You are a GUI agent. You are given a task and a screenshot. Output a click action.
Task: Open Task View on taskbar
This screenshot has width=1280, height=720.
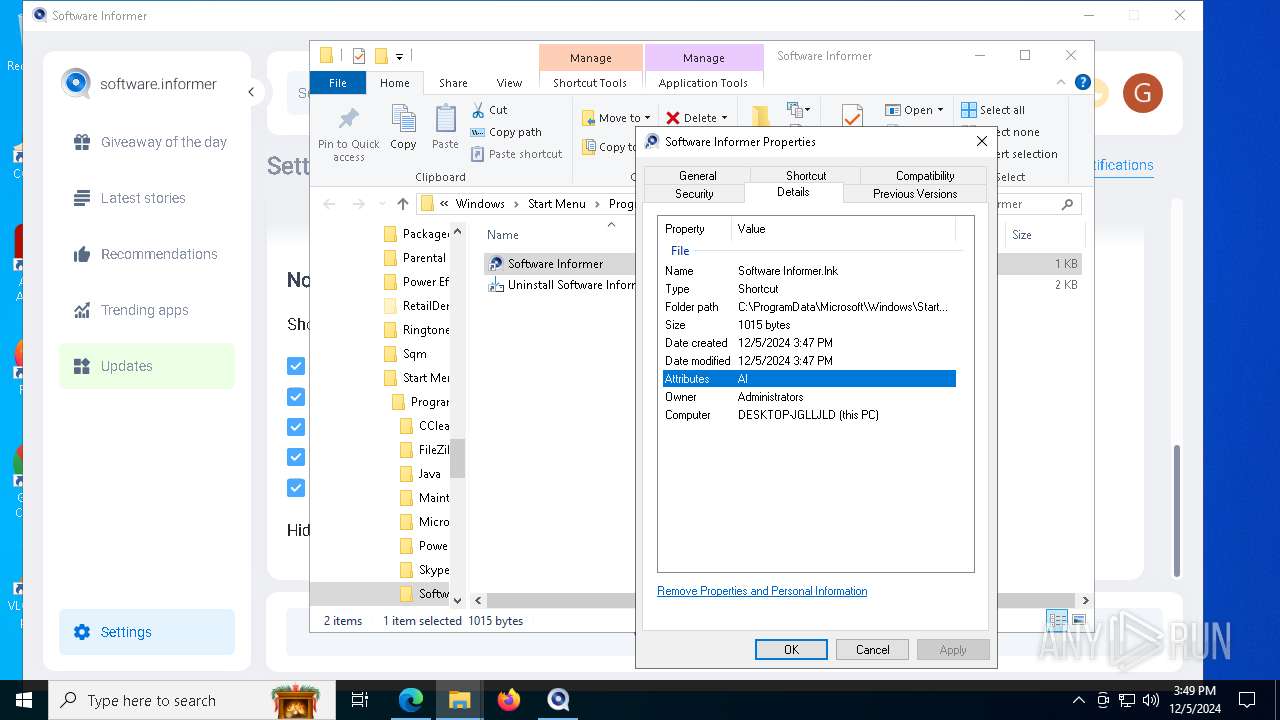click(x=360, y=700)
